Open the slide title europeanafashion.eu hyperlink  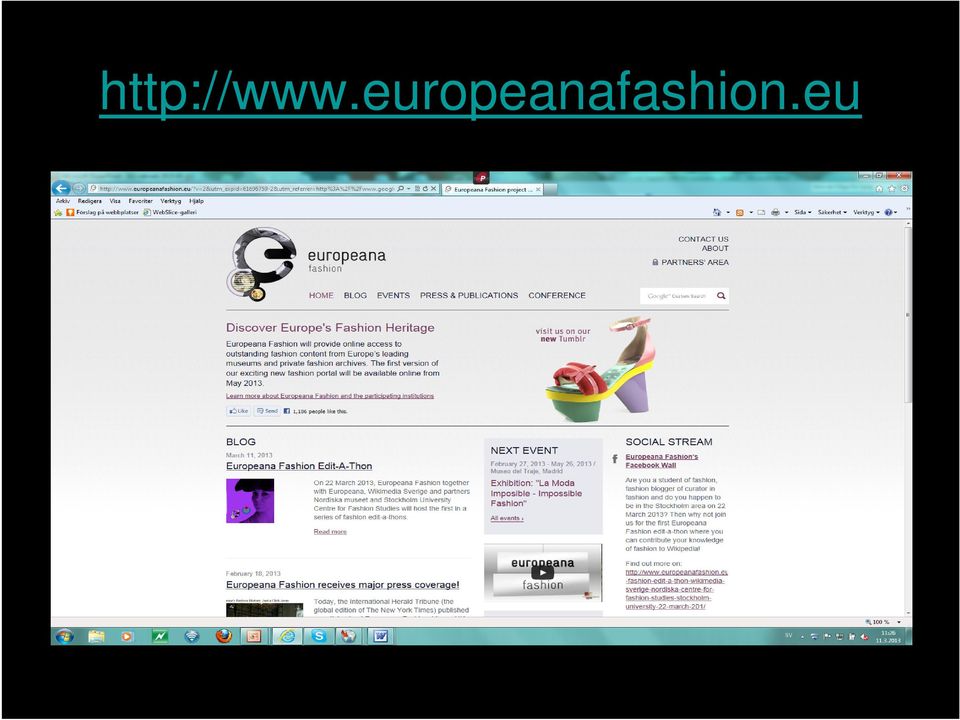coord(481,92)
